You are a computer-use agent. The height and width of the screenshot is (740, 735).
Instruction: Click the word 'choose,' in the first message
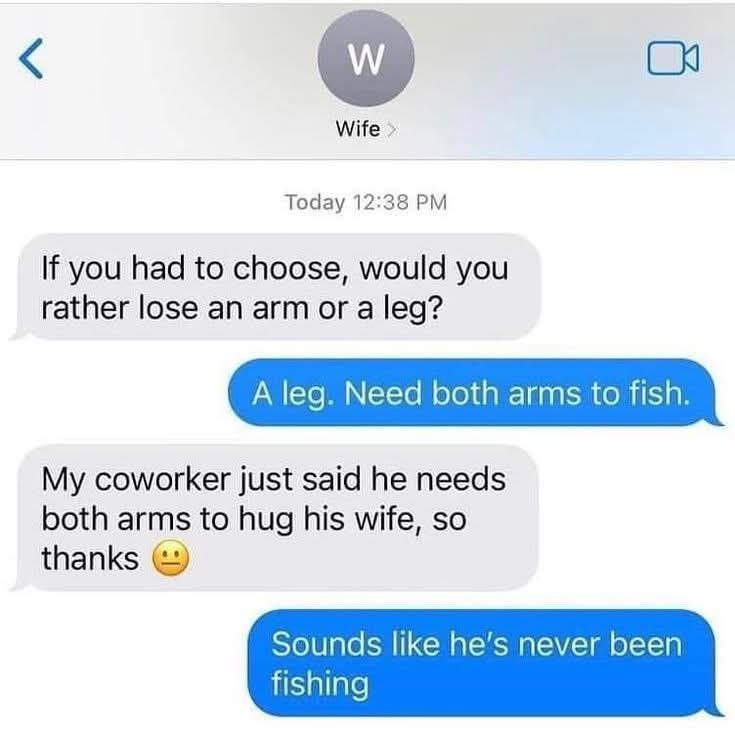tap(293, 268)
